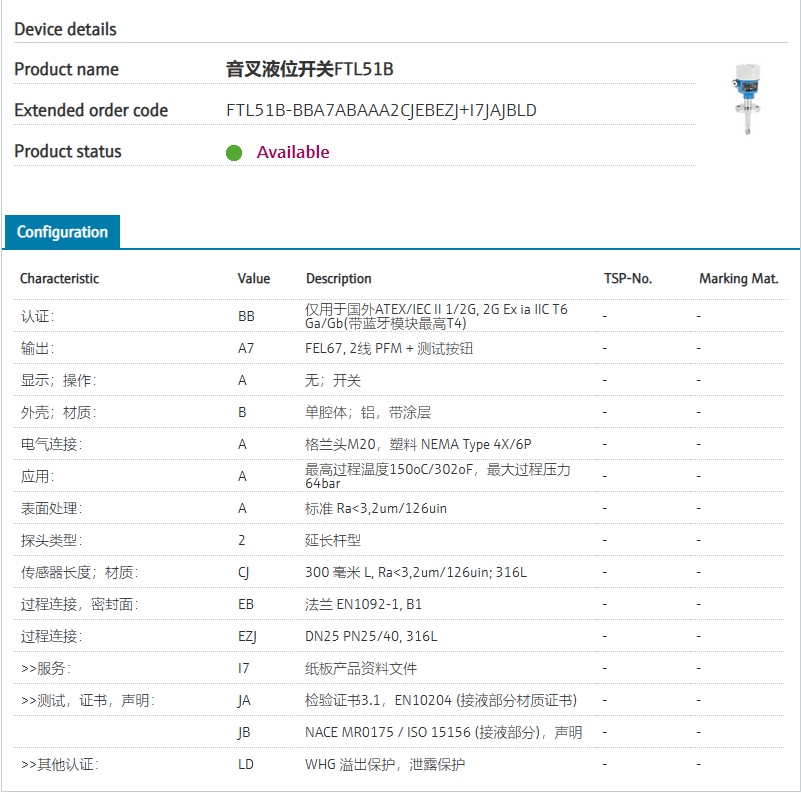This screenshot has height=793, width=801.
Task: Select the Configuration tab
Action: pyautogui.click(x=62, y=232)
